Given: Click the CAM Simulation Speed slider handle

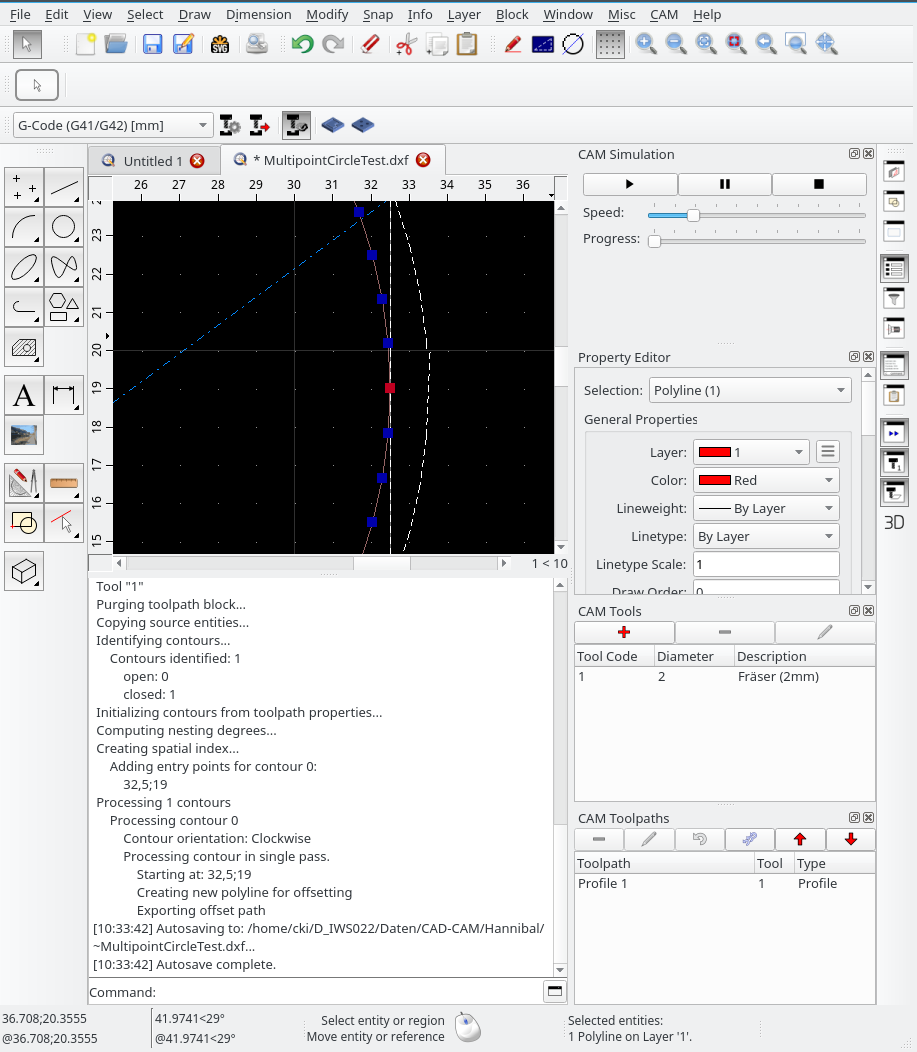Looking at the screenshot, I should point(693,214).
